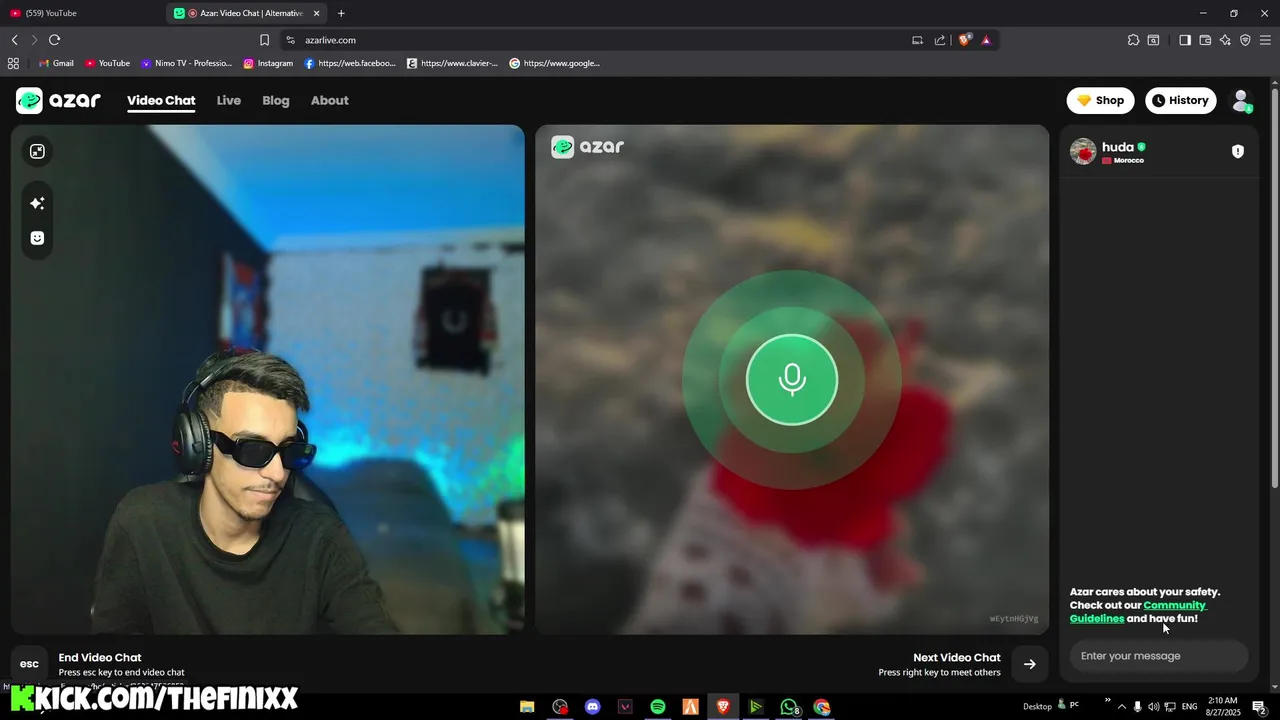The image size is (1280, 720).
Task: Open huda's profile avatar
Action: click(1083, 151)
